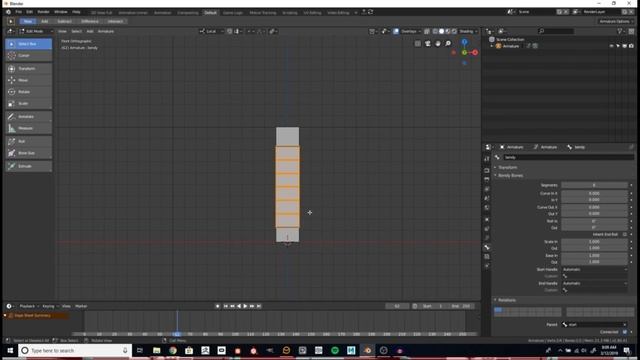Image resolution: width=640 pixels, height=360 pixels.
Task: Collapse the Bendy Bones panel
Action: click(510, 176)
